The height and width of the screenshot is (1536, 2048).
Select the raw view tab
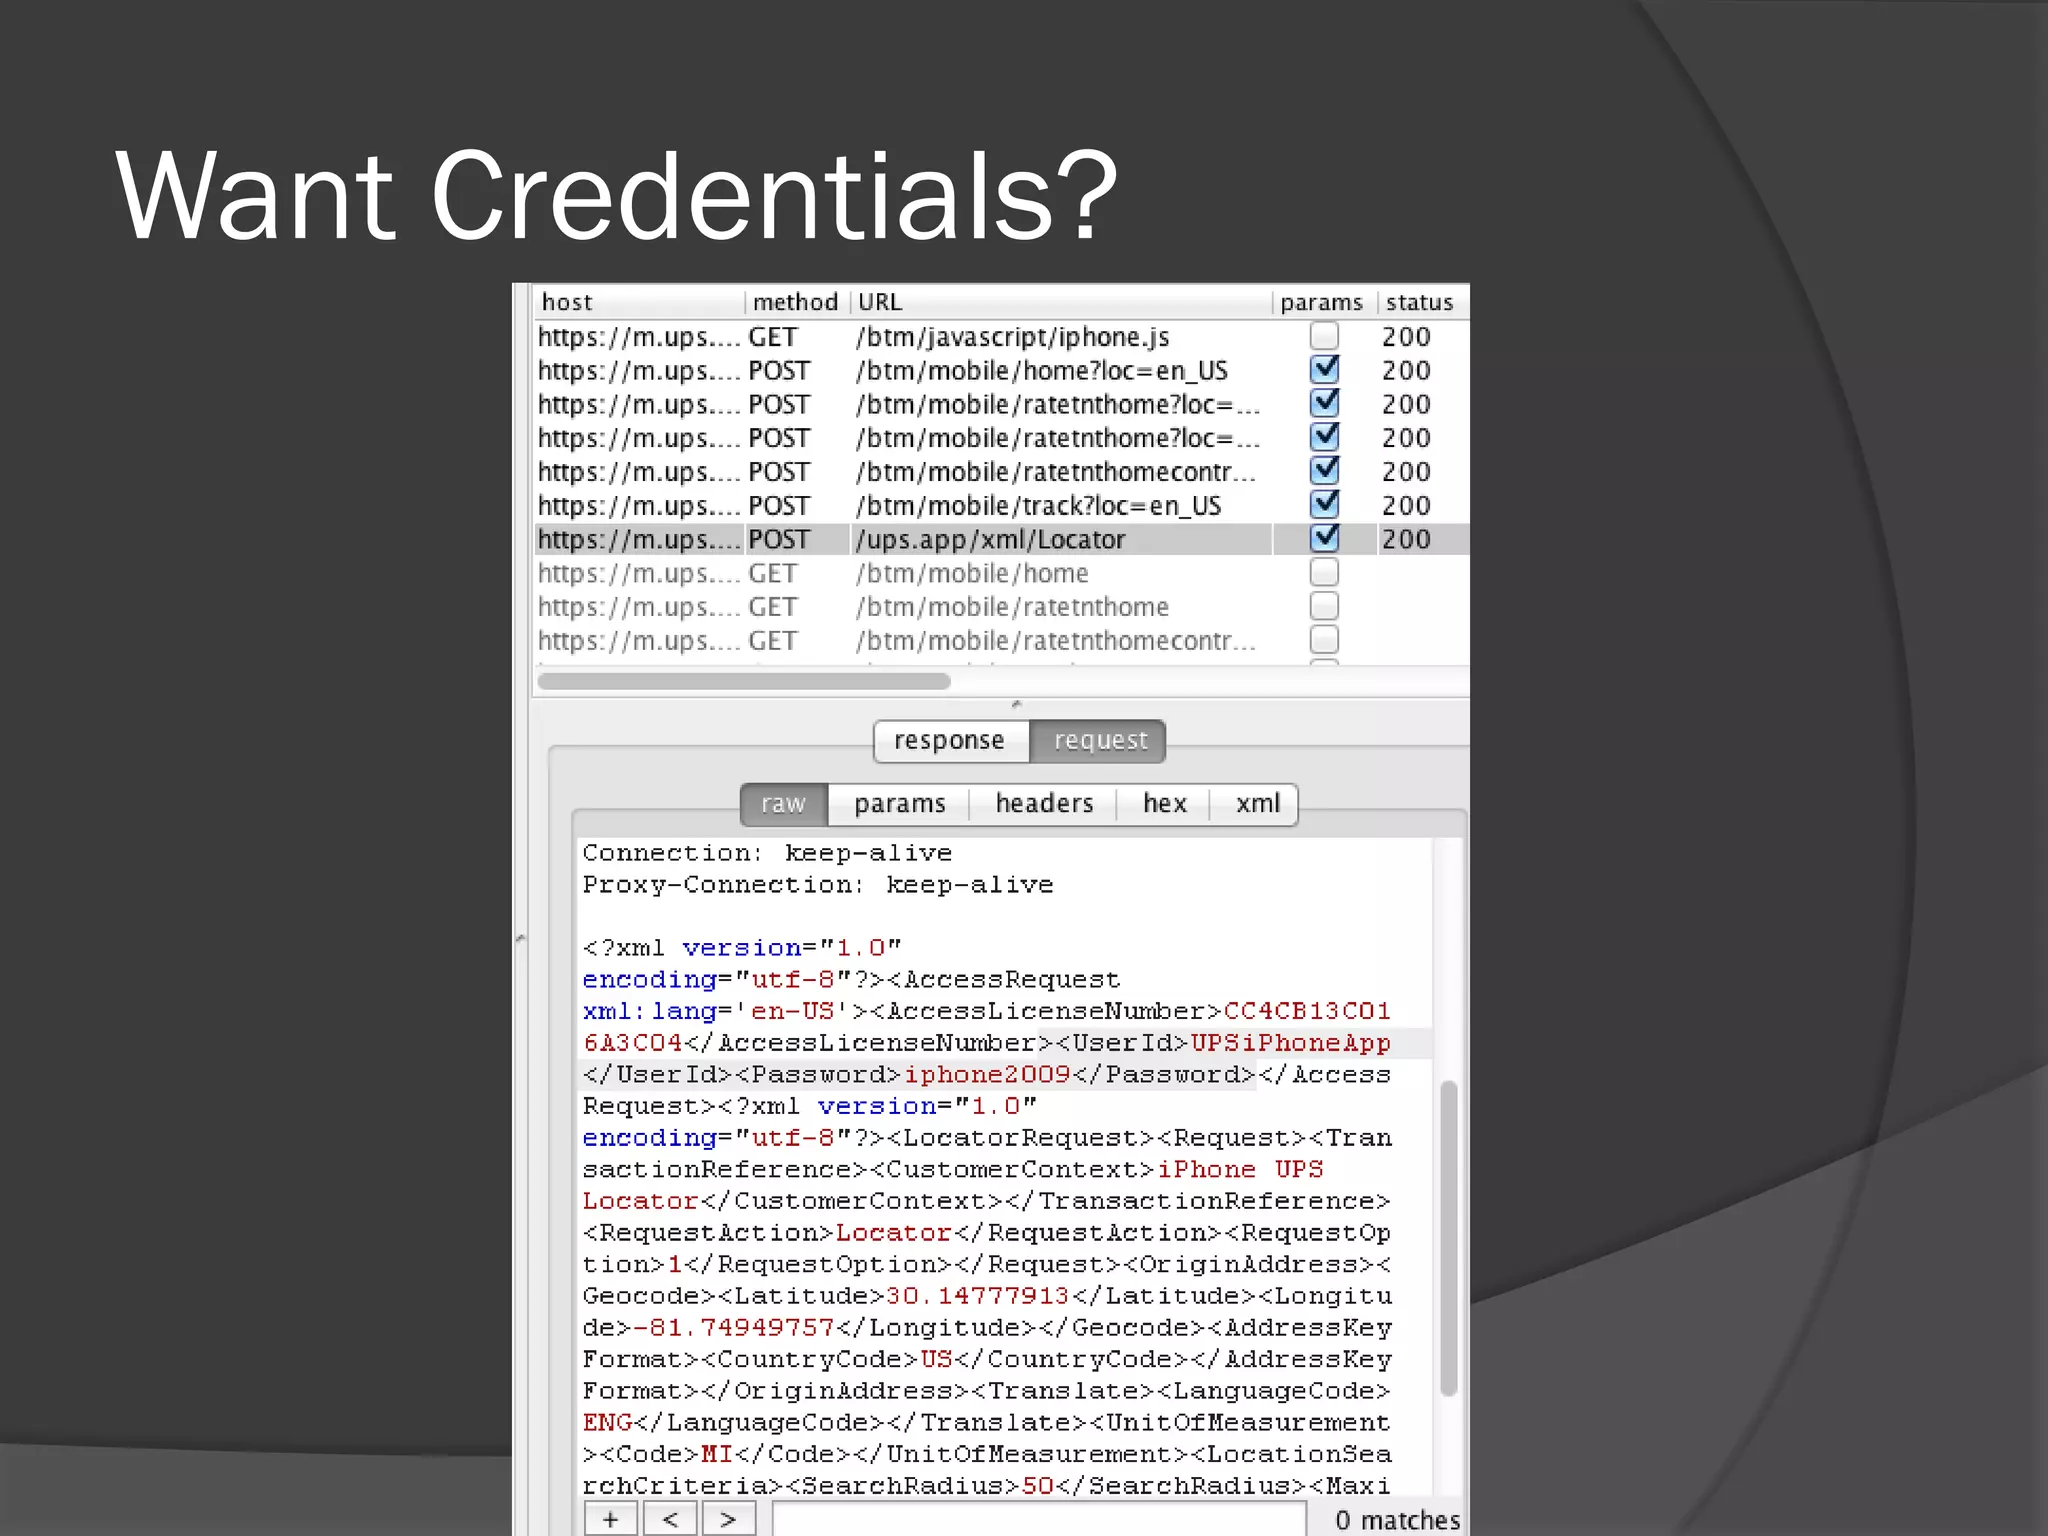pyautogui.click(x=784, y=805)
